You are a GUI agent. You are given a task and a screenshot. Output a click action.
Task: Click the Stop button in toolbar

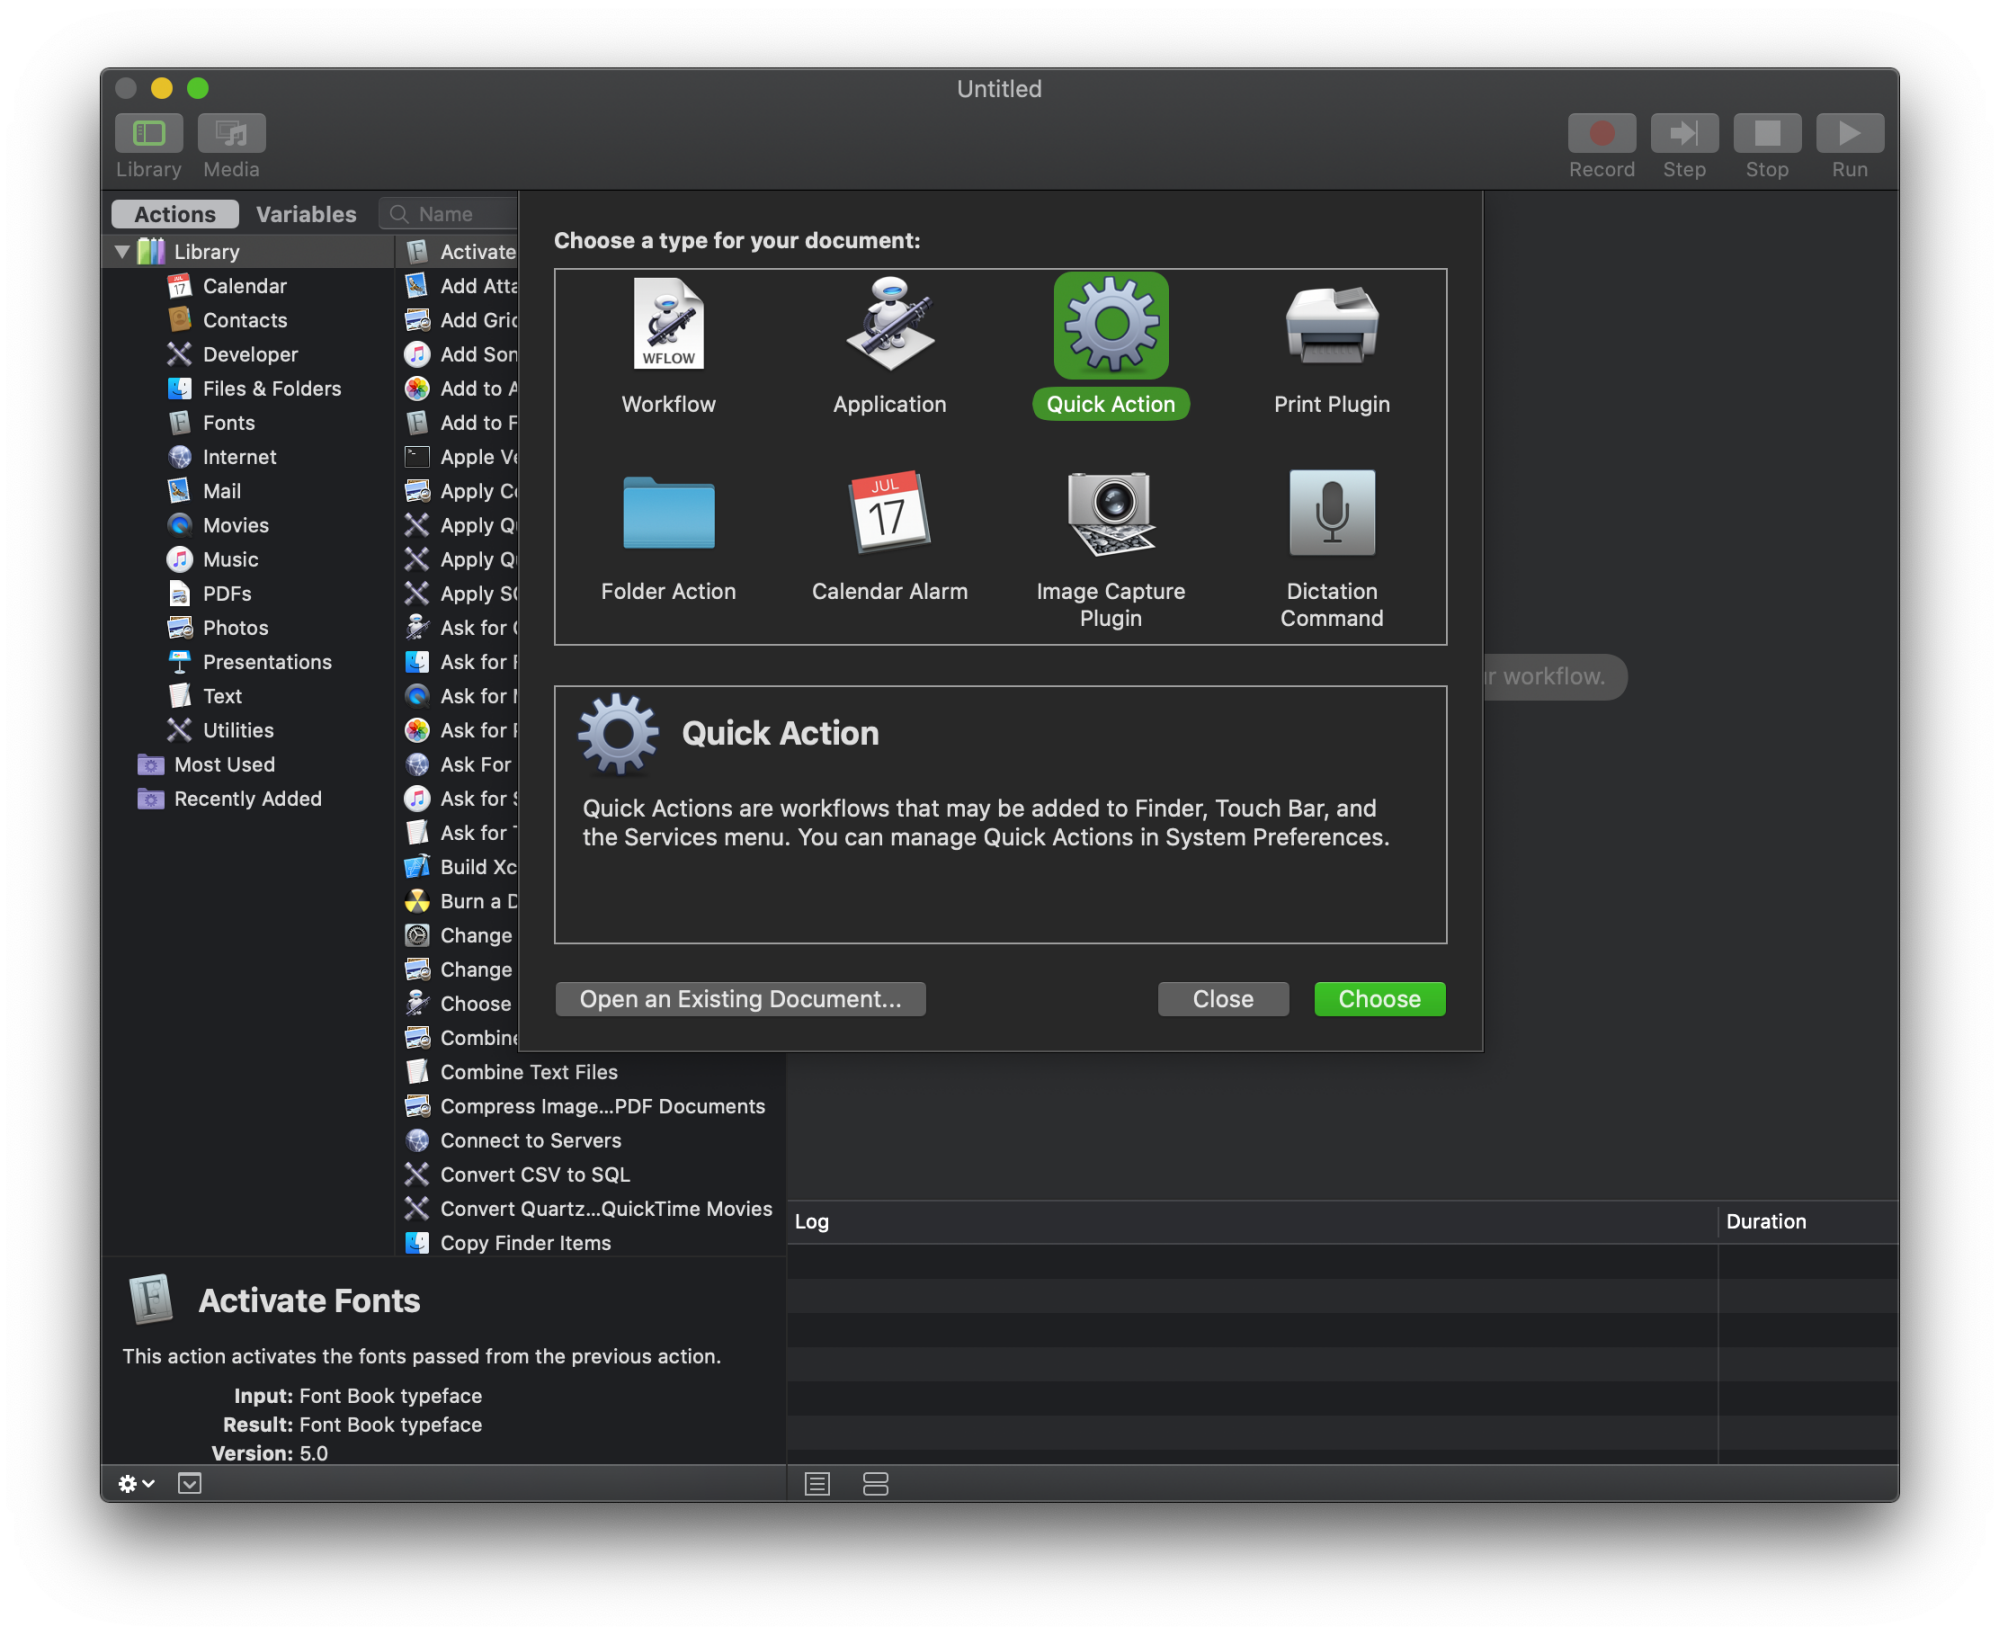(1767, 133)
